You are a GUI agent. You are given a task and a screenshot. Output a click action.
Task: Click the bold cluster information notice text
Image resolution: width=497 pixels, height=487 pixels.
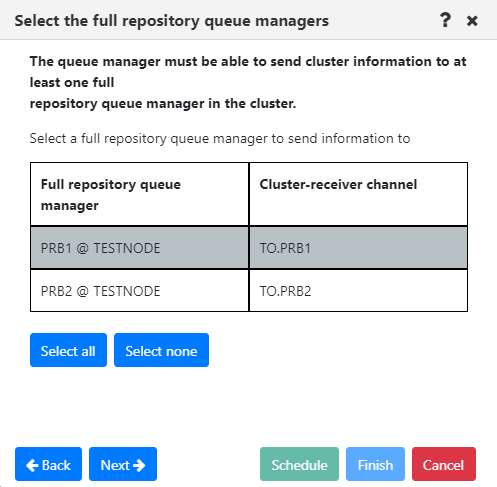(248, 82)
